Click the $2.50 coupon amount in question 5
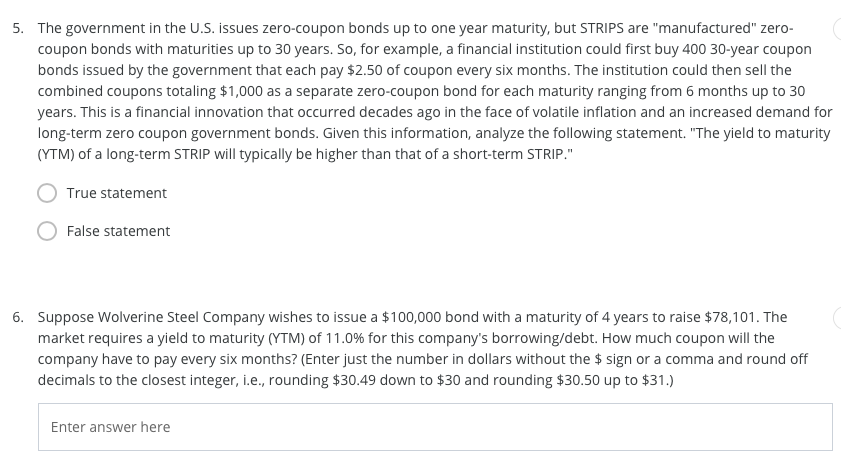 pos(364,70)
